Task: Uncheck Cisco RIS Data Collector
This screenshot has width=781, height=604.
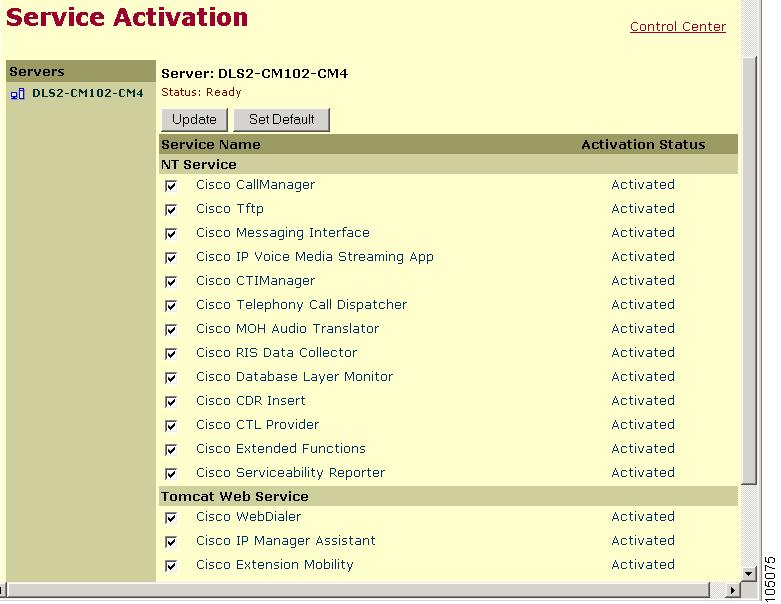Action: [x=171, y=354]
